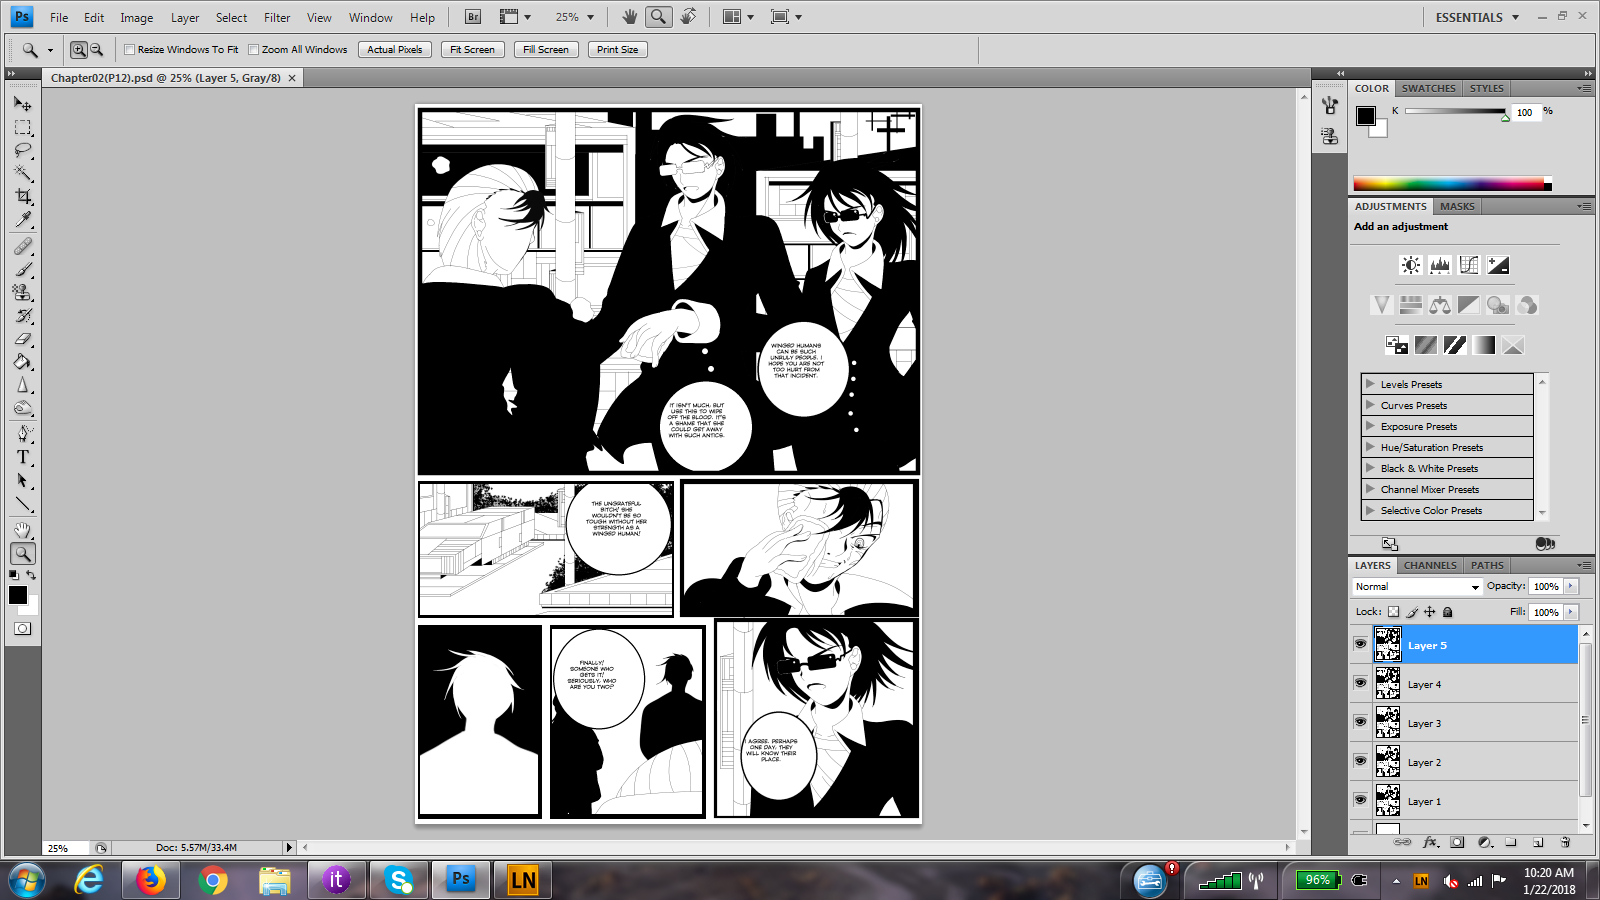The image size is (1600, 900).
Task: Switch to the Channels tab
Action: coord(1429,565)
